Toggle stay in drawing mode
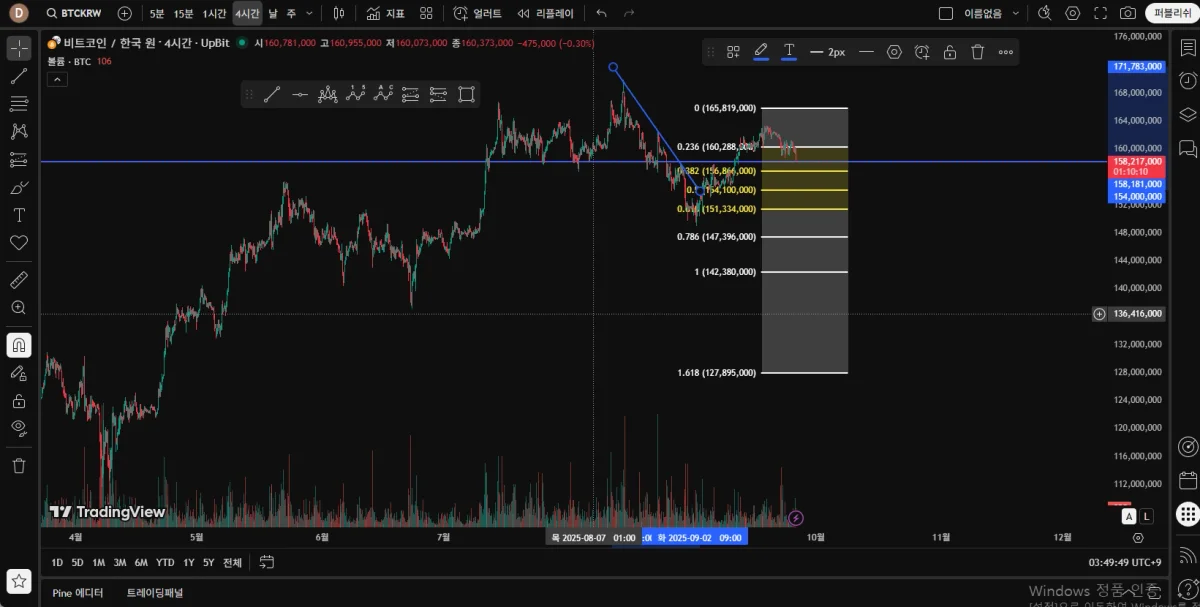Image resolution: width=1200 pixels, height=607 pixels. (18, 373)
